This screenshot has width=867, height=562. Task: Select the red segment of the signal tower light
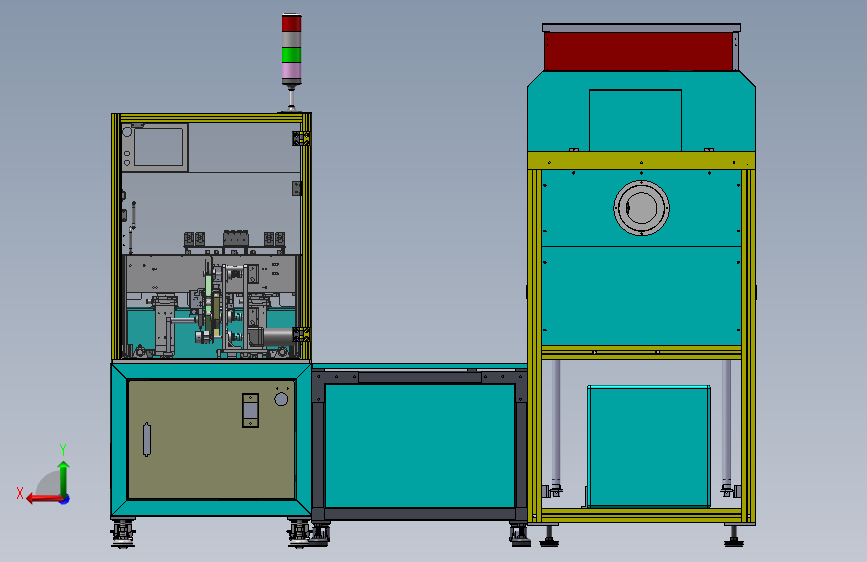tap(291, 23)
